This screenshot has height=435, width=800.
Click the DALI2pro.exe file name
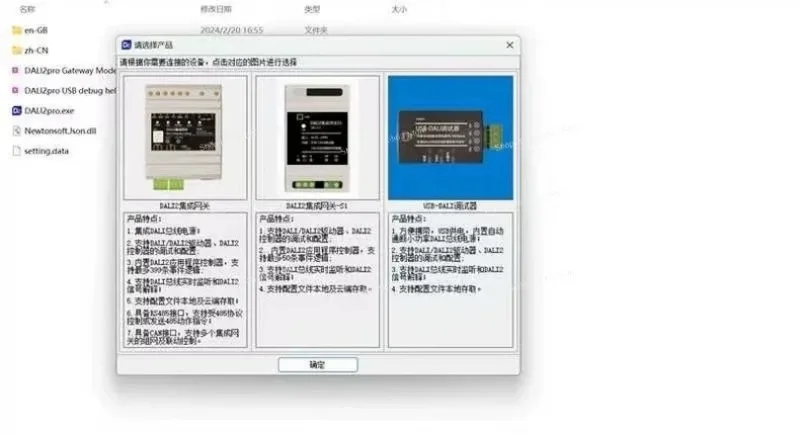point(49,110)
